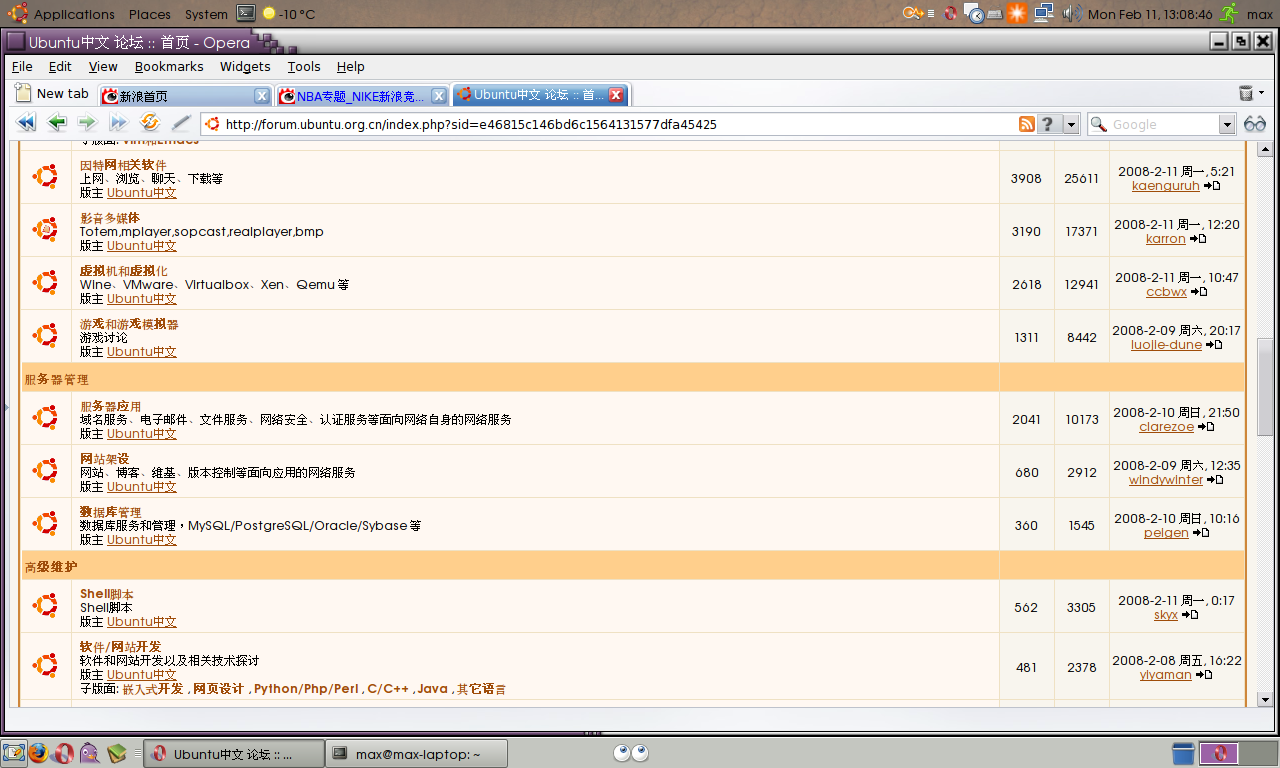
Task: Click the Google search field
Action: coord(1162,124)
